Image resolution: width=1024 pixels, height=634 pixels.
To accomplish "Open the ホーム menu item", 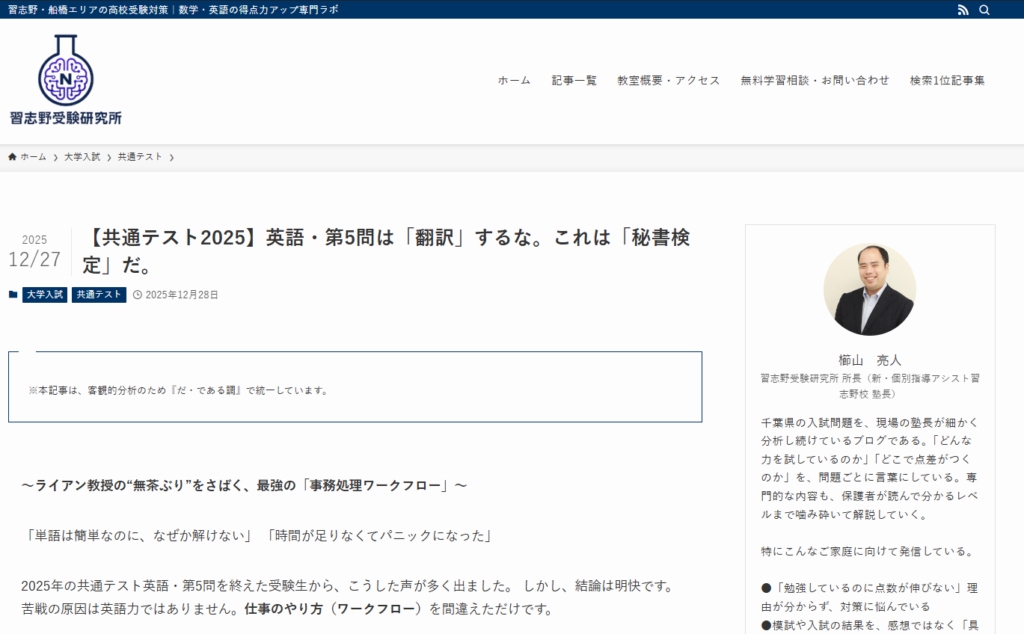I will 514,81.
